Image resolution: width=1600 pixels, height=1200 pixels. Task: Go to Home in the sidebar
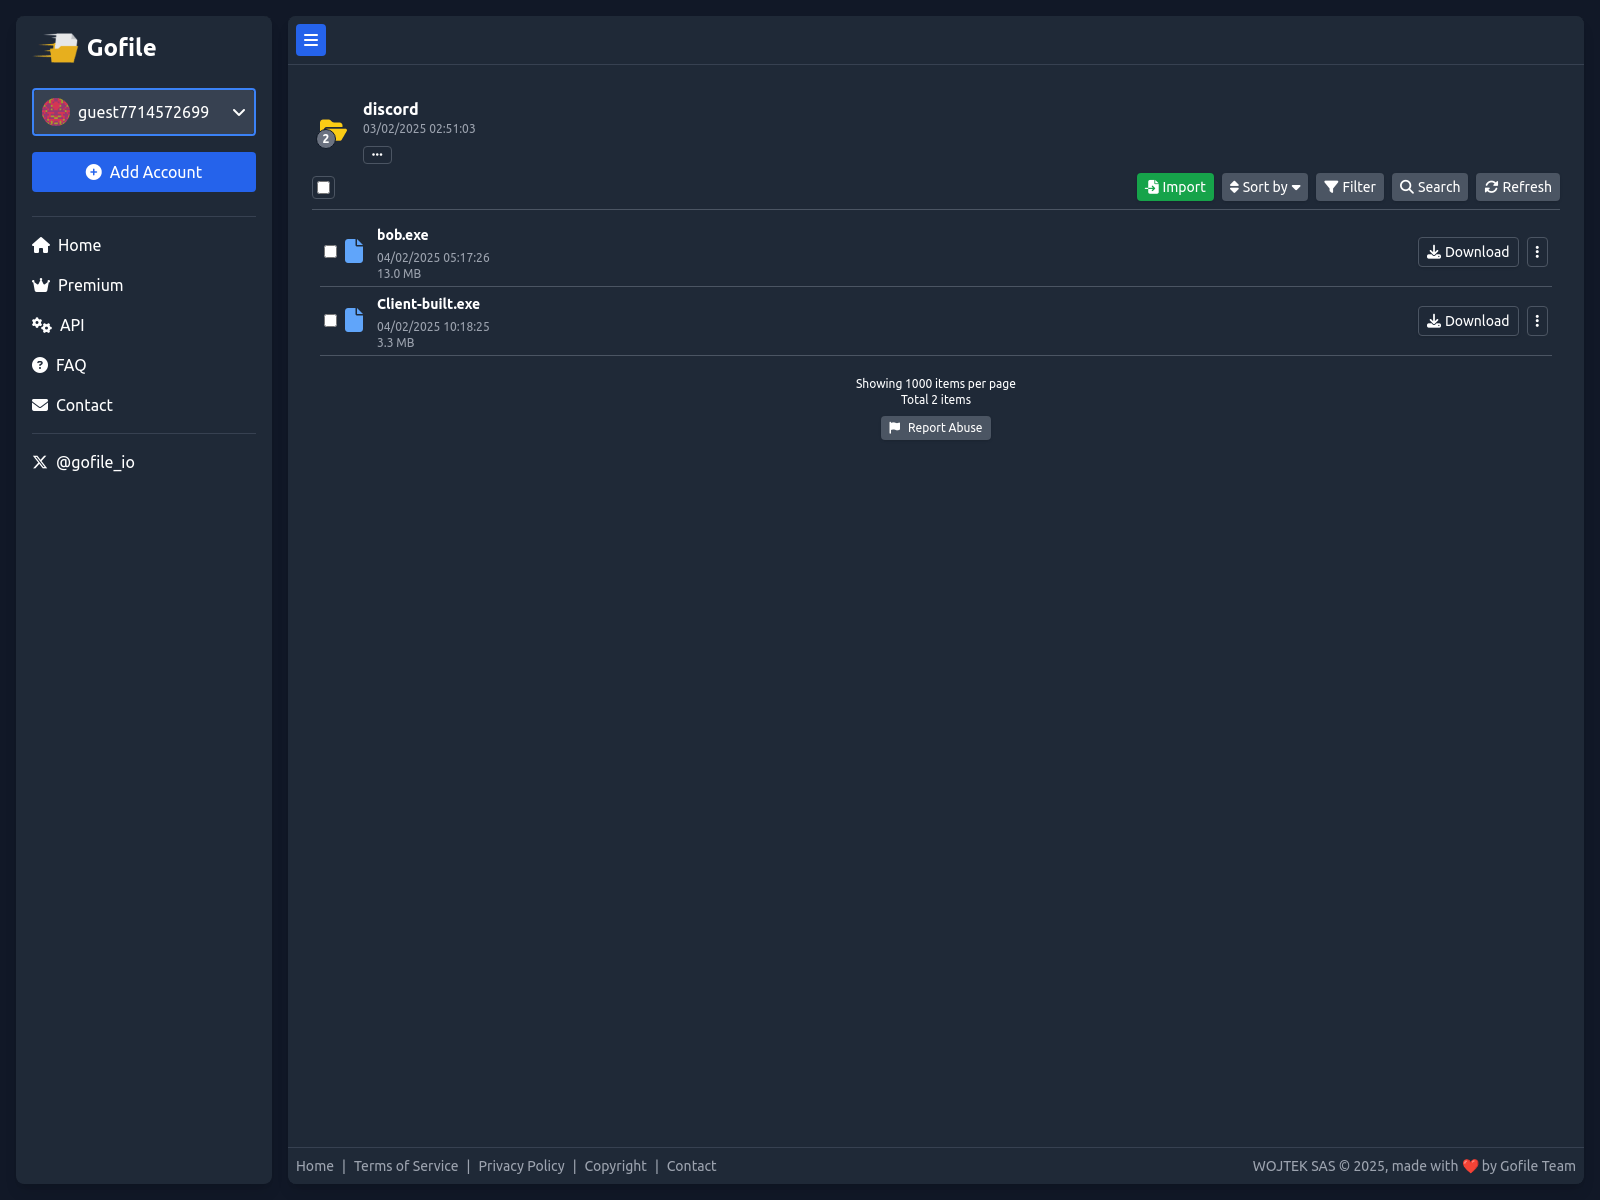67,245
